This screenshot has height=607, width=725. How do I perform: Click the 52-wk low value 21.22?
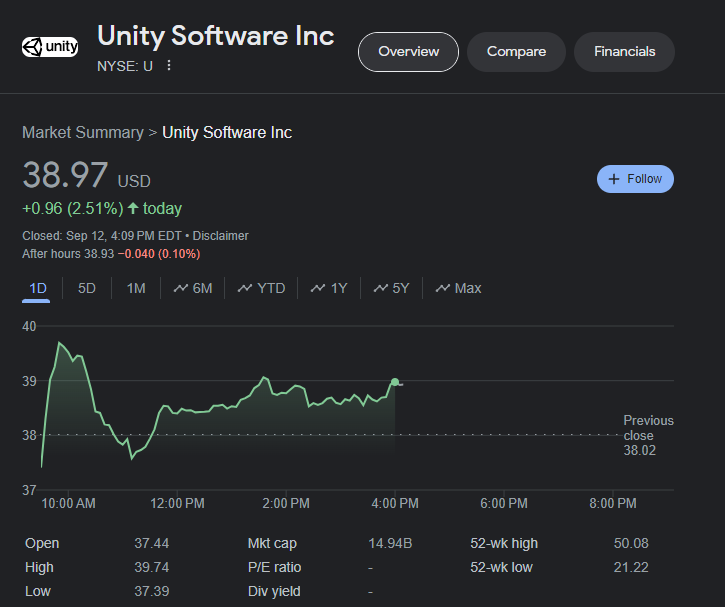pyautogui.click(x=631, y=567)
